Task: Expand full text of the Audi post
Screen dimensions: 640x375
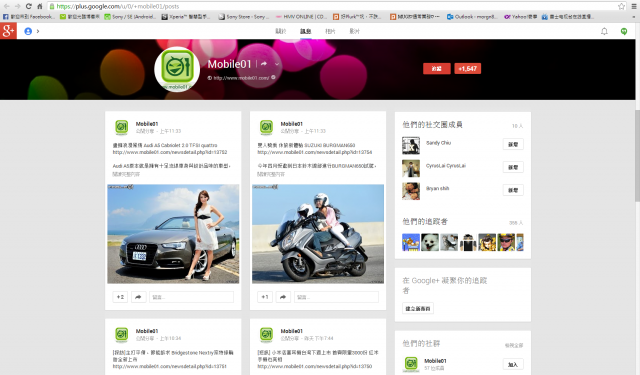Action: [126, 174]
